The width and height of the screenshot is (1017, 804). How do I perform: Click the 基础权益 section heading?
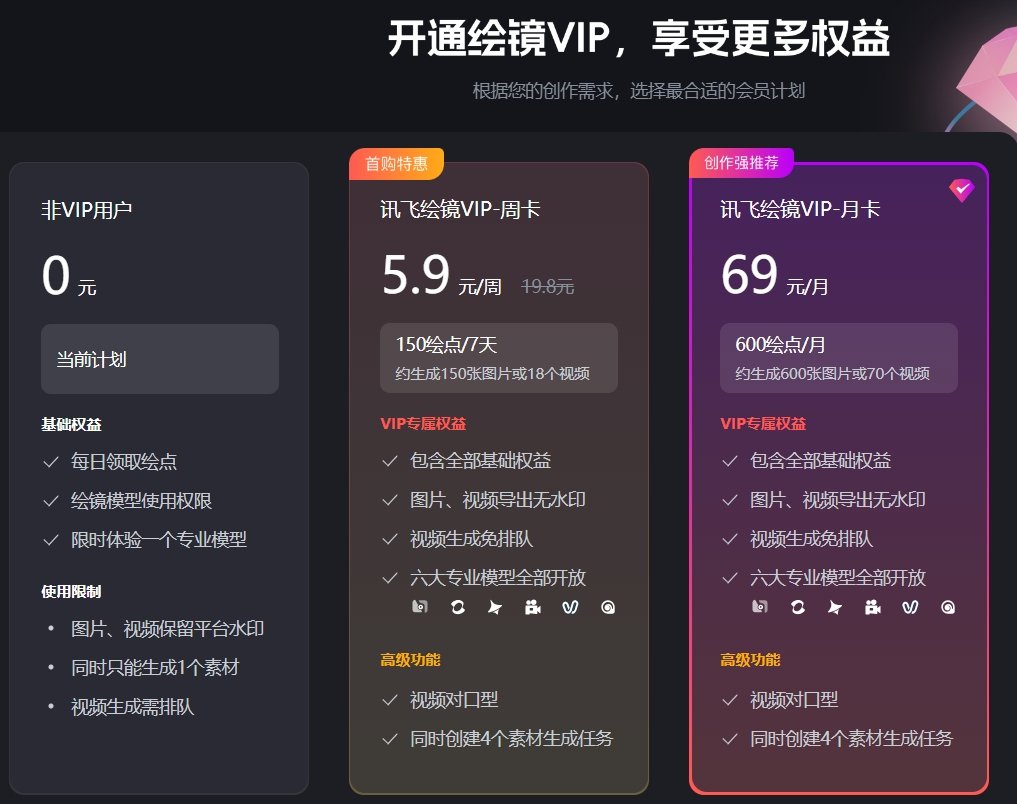(x=71, y=425)
